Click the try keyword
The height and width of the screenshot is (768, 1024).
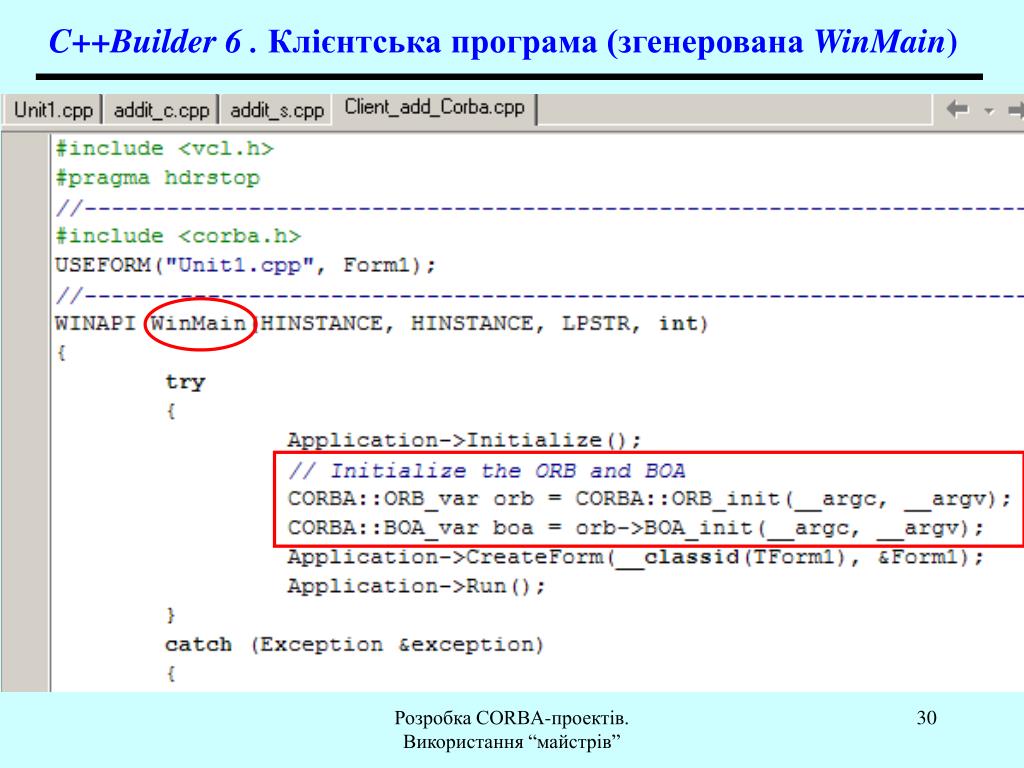click(x=185, y=382)
